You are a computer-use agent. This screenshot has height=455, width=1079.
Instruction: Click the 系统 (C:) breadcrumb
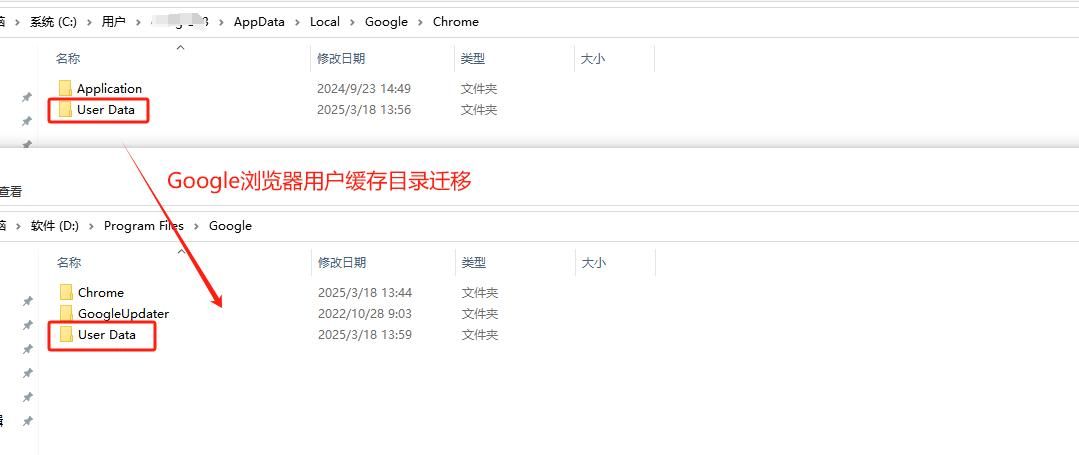[53, 21]
